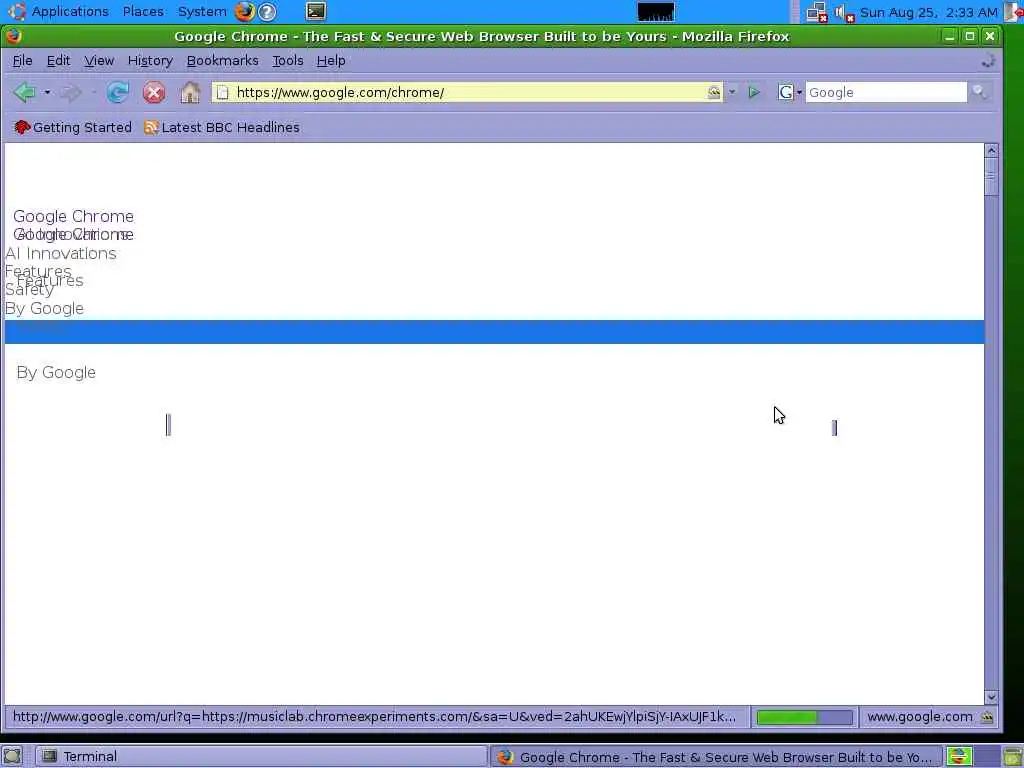The height and width of the screenshot is (768, 1024).
Task: Open the Edit menu
Action: coord(58,60)
